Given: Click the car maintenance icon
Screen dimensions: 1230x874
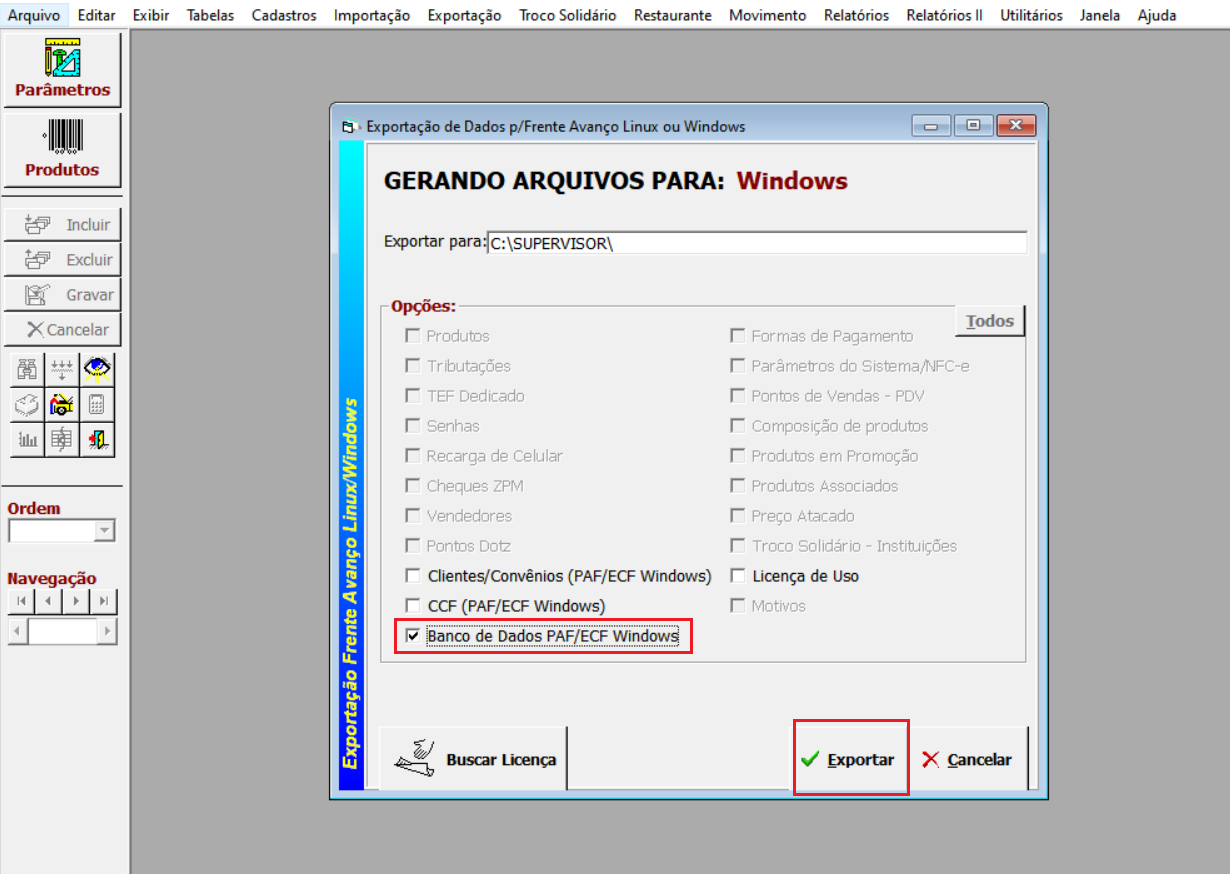Looking at the screenshot, I should click(62, 405).
